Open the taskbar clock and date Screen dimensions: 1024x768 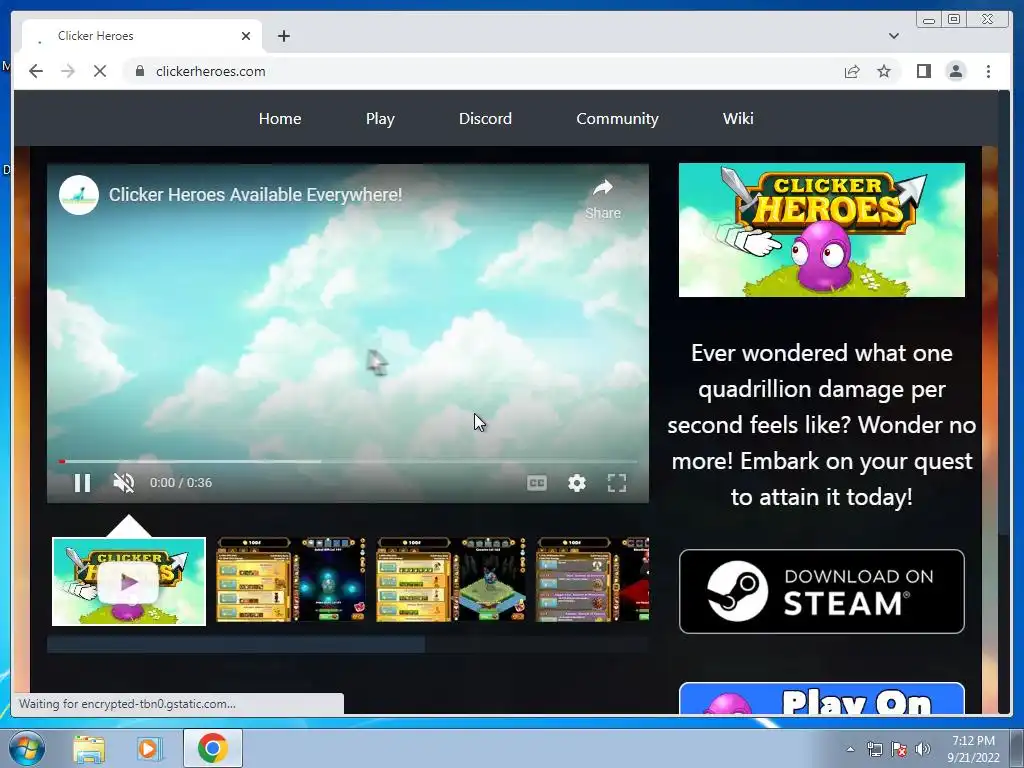click(x=973, y=749)
